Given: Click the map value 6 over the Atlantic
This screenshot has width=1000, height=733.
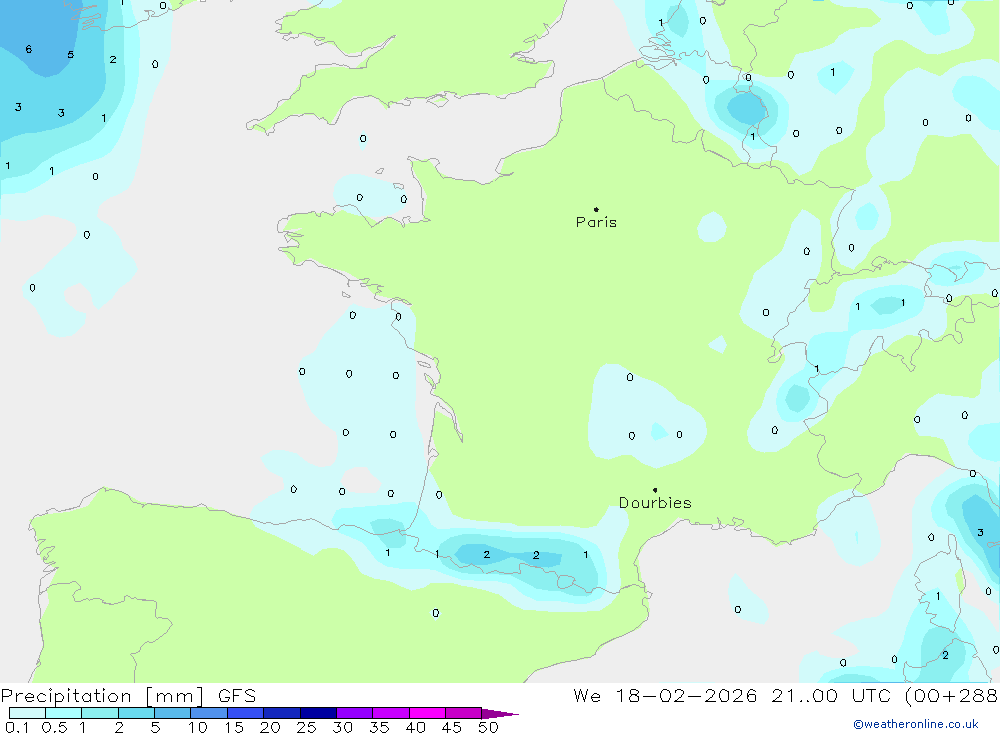Looking at the screenshot, I should [x=29, y=49].
